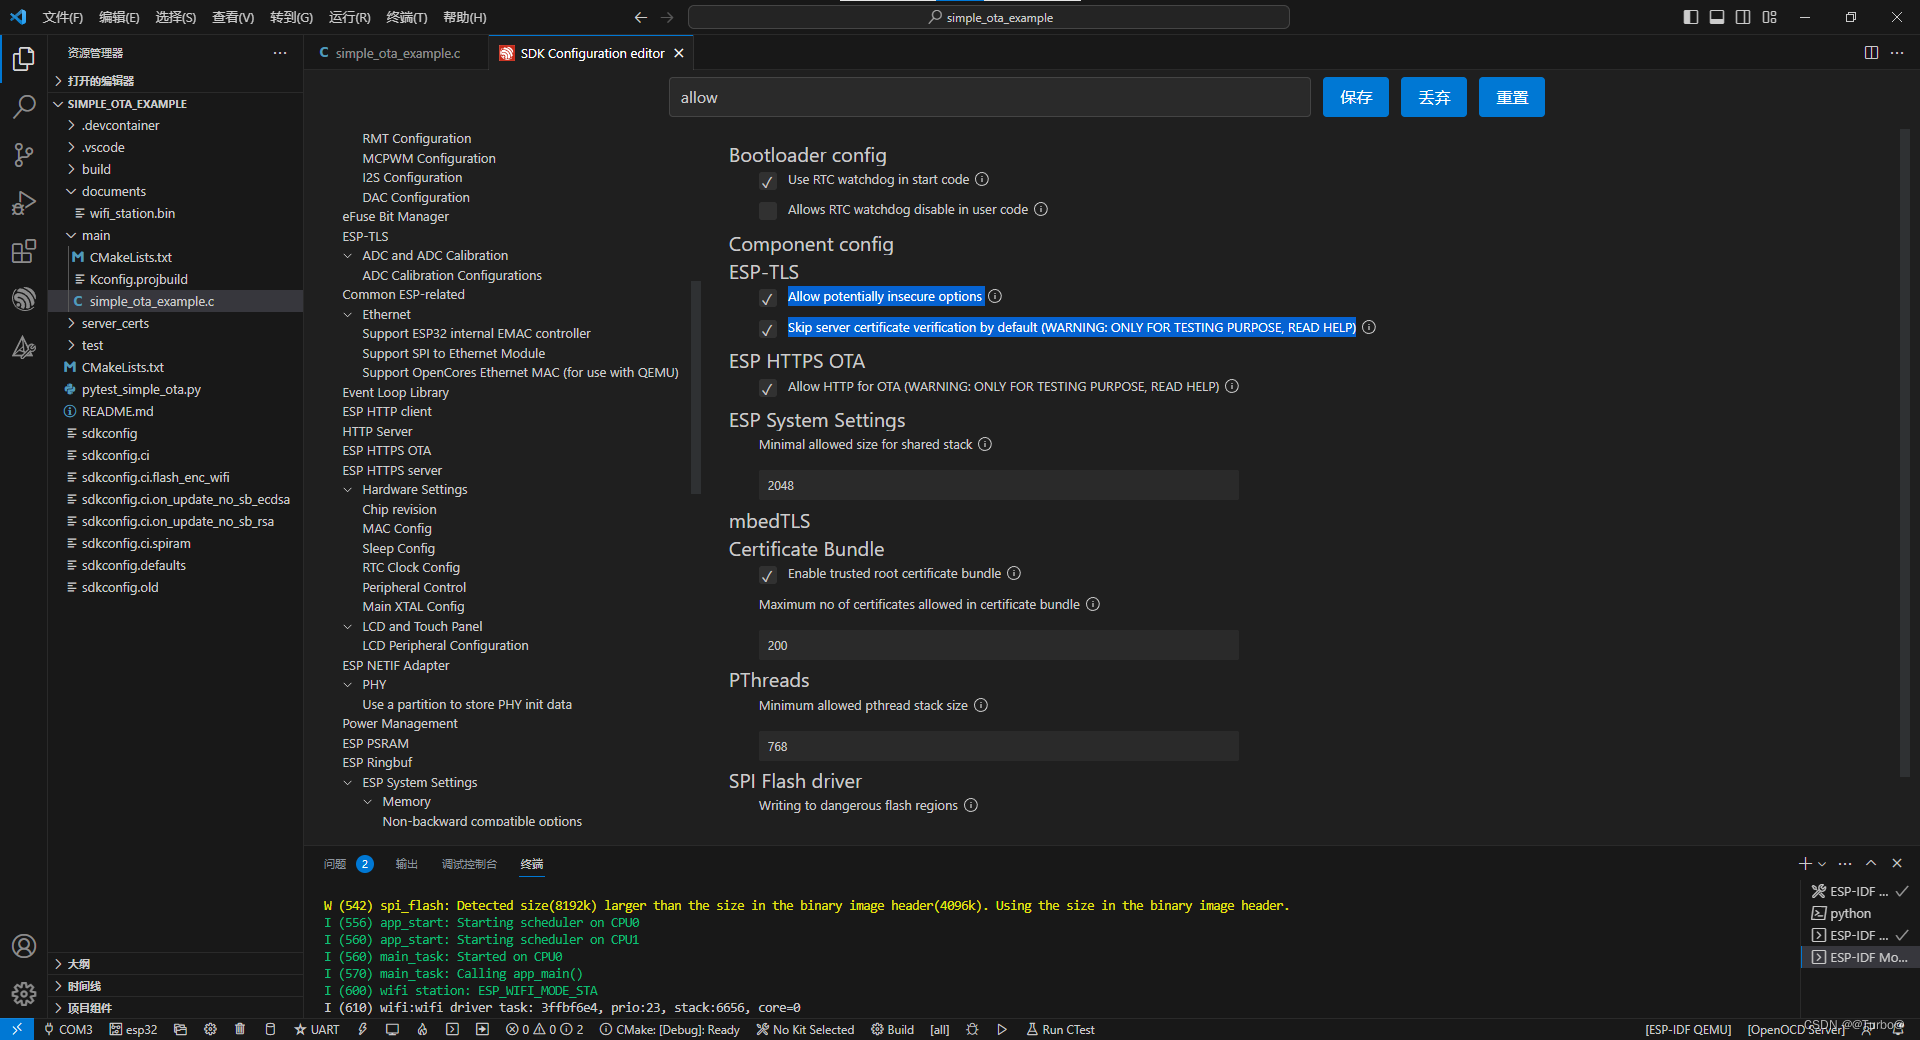
Task: Open the 文件(F) menu
Action: (x=63, y=17)
